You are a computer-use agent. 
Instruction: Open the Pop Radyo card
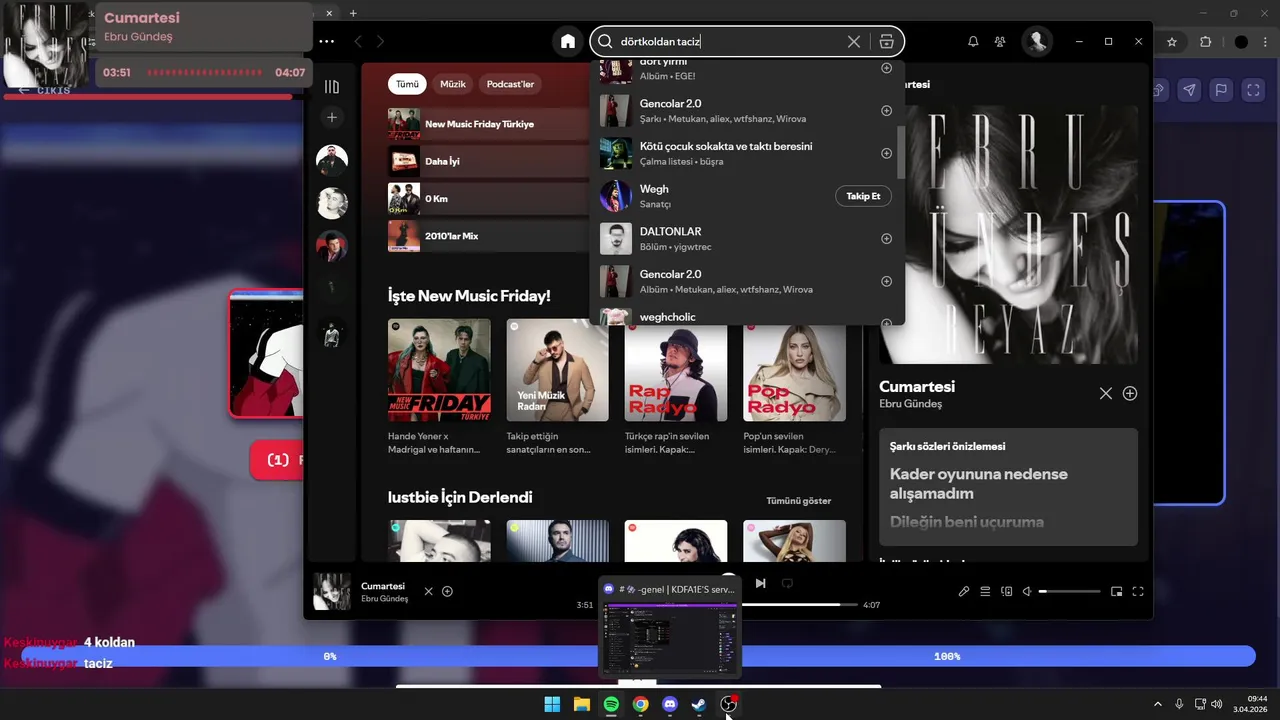(794, 388)
